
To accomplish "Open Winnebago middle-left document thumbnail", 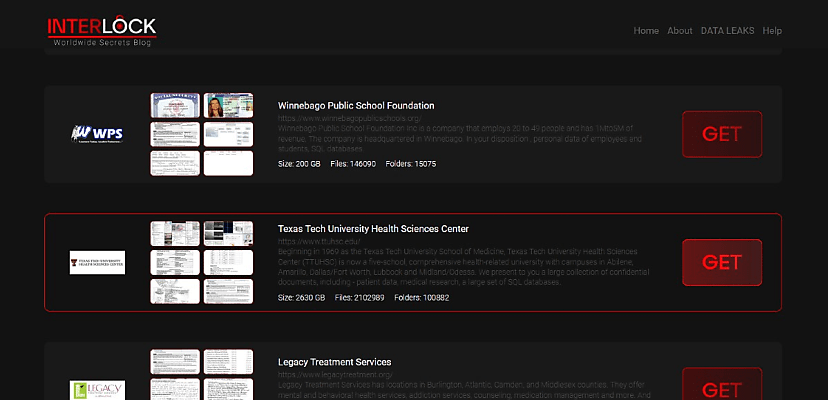I will (175, 134).
